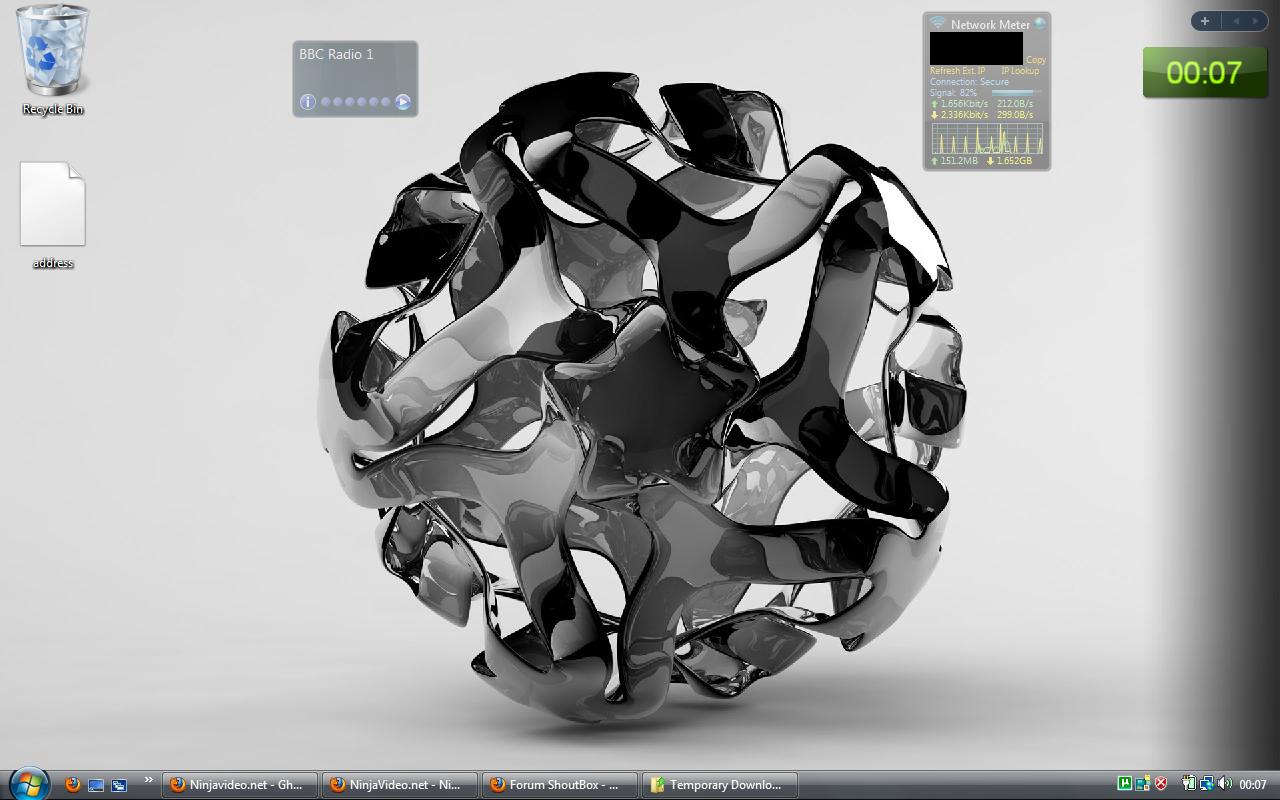Click the battery power tray icon

tap(1189, 785)
